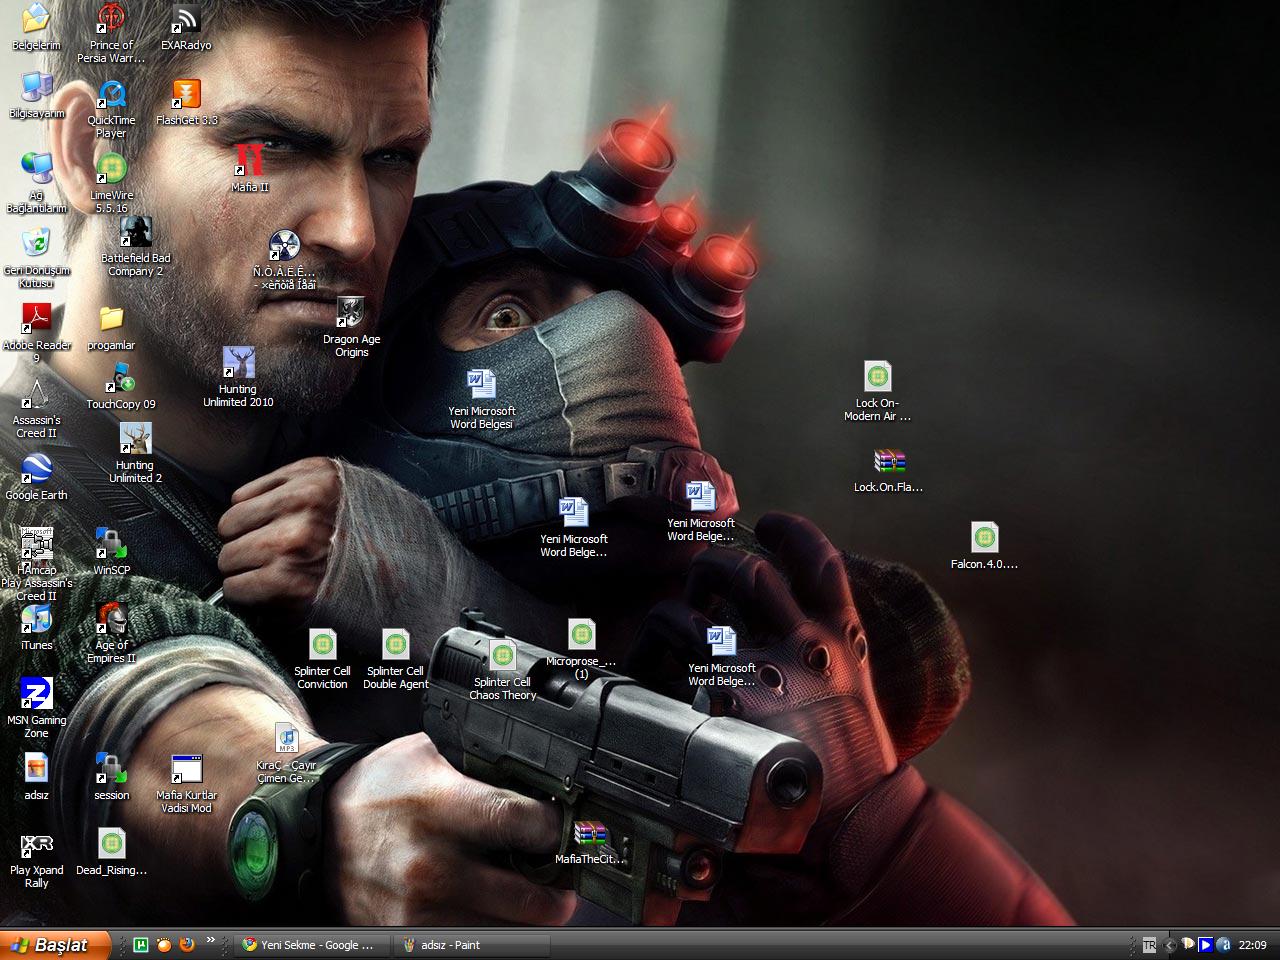The image size is (1280, 960).
Task: Launch Assassin's Creed II shortcut
Action: click(36, 393)
